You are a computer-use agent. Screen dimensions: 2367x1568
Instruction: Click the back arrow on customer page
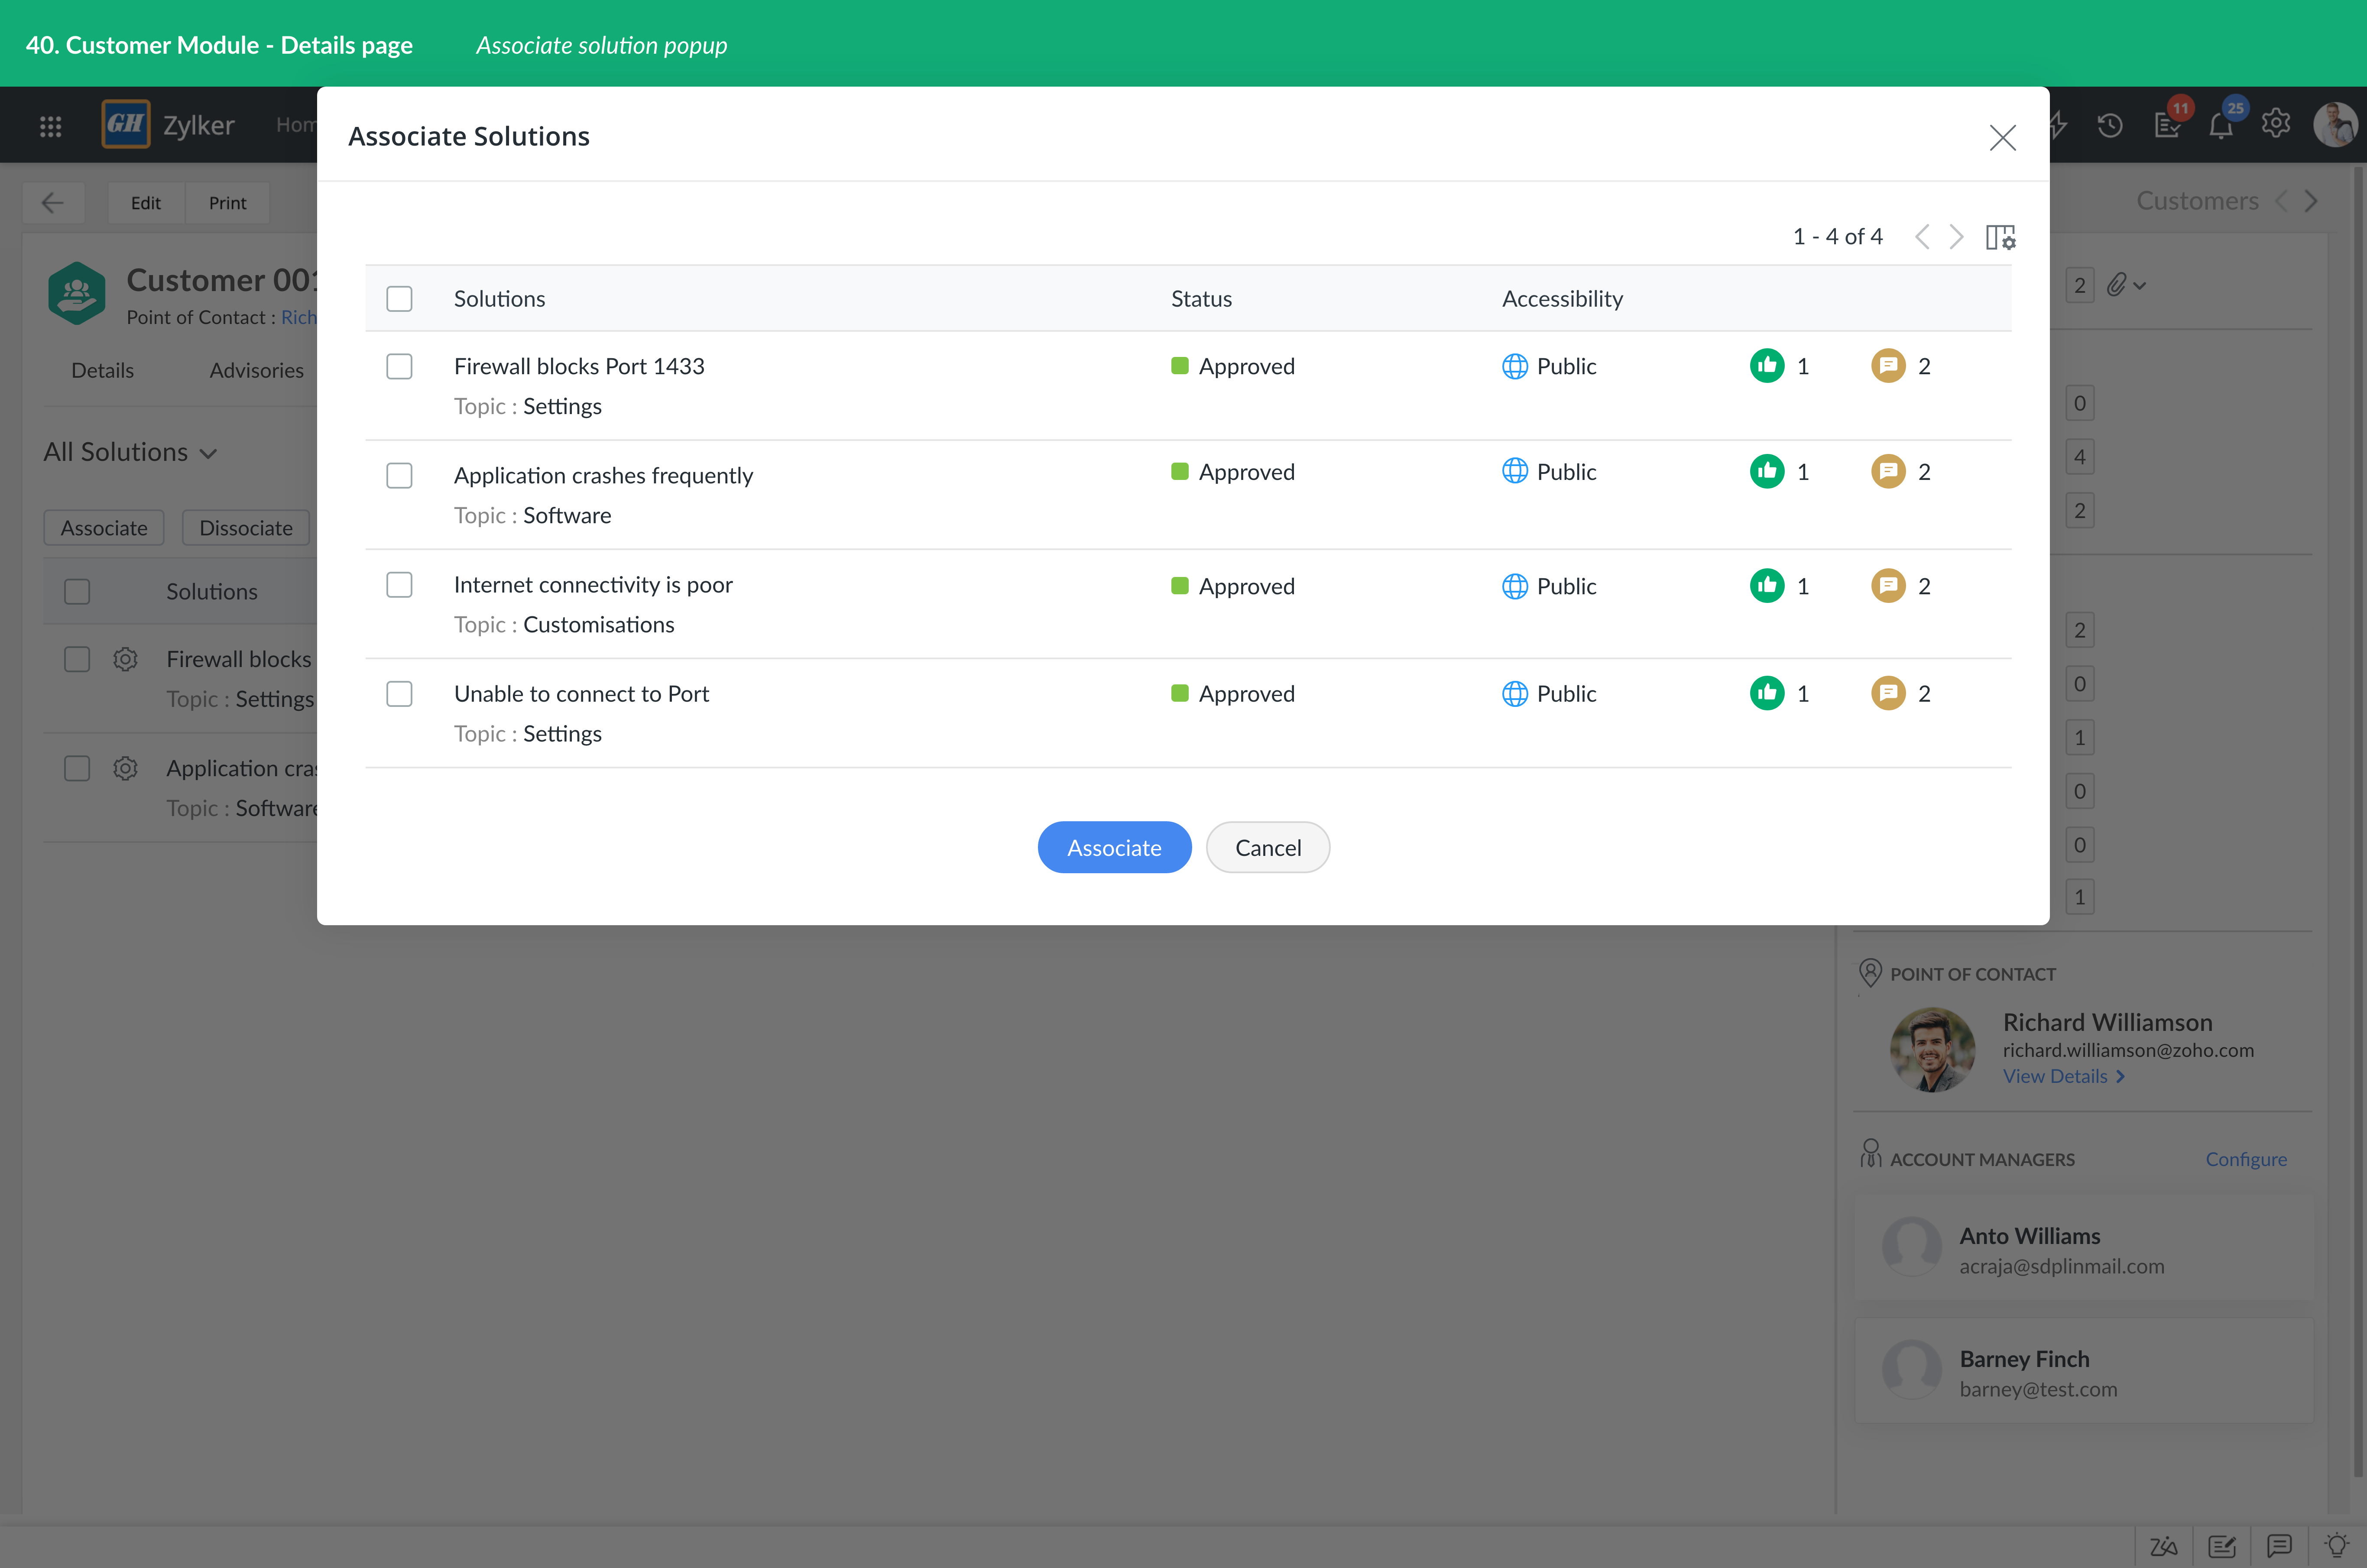[x=53, y=203]
